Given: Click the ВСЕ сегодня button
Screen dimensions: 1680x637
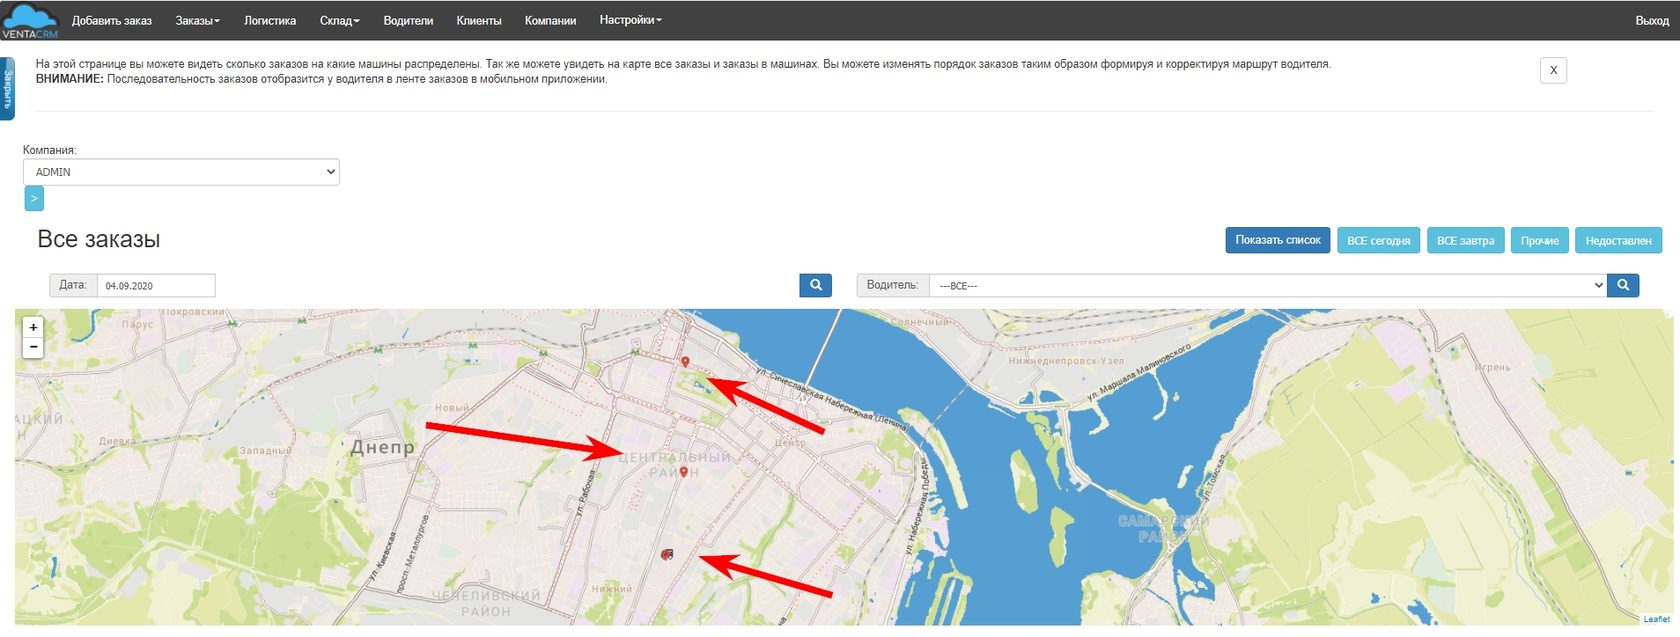Looking at the screenshot, I should click(1378, 240).
